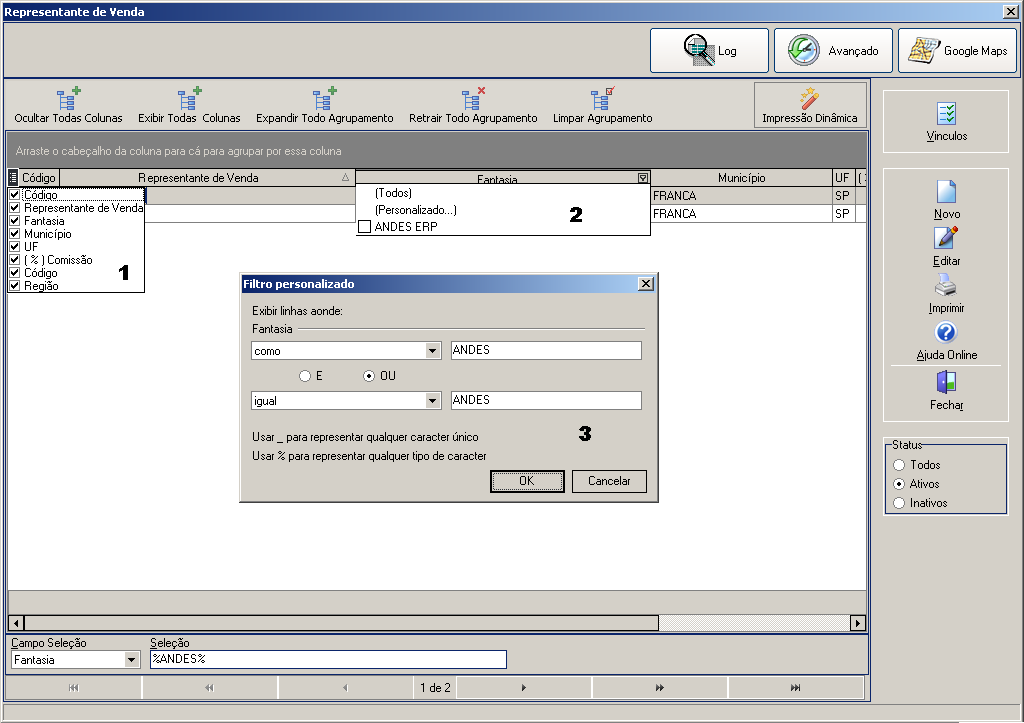Expand all groups via Expandir Todo Agrupamento
1024x723 pixels.
[325, 106]
